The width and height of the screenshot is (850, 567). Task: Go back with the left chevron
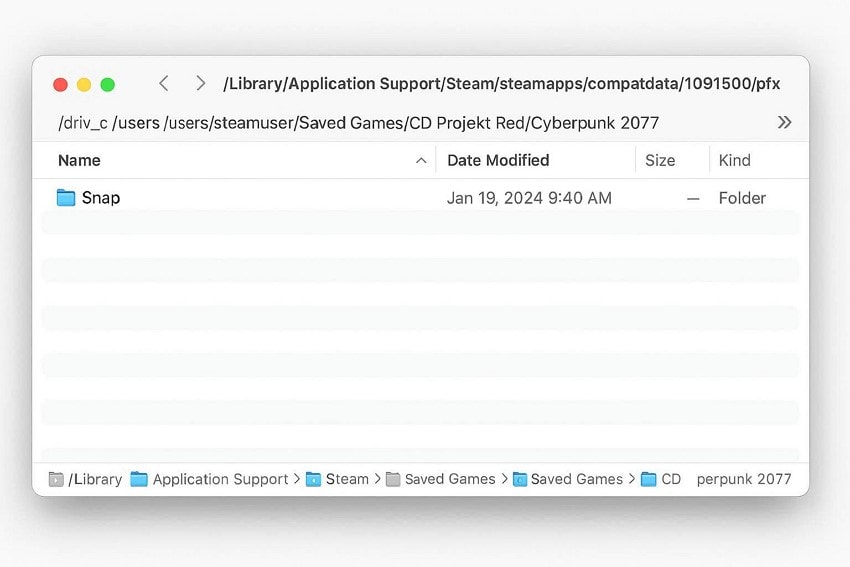coord(164,83)
